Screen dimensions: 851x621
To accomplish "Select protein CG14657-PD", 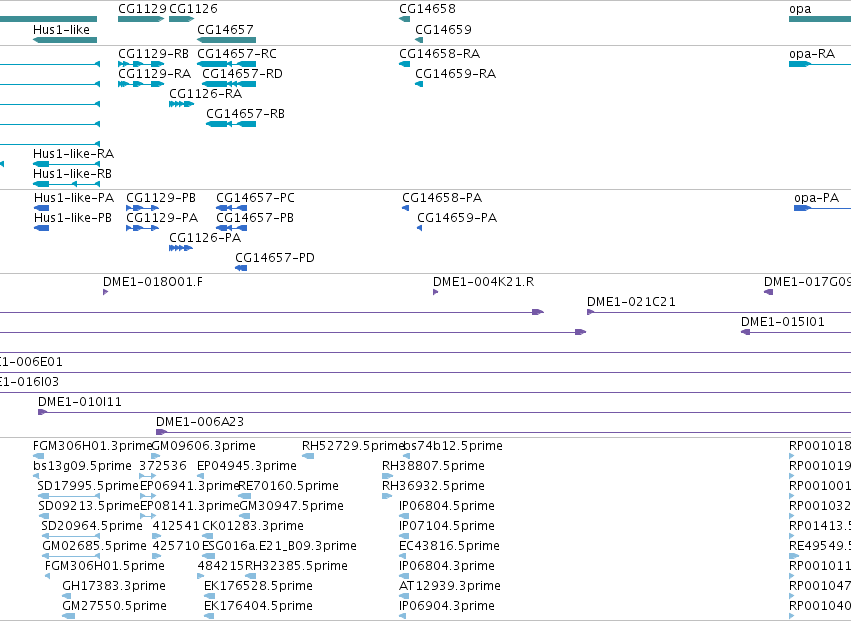I will 275,258.
